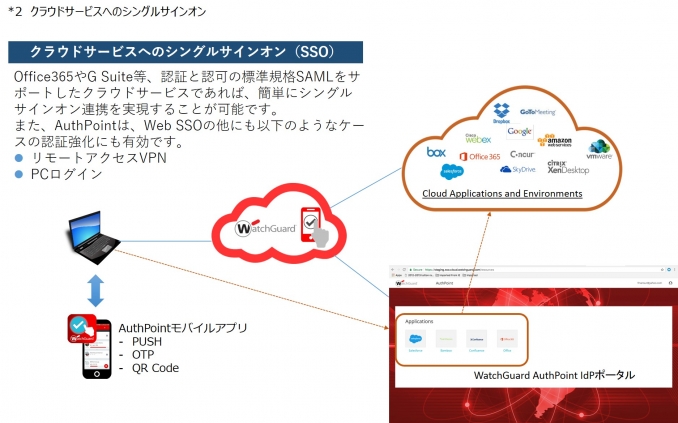Open the Confluence application tile
This screenshot has height=423, width=678.
coord(477,341)
